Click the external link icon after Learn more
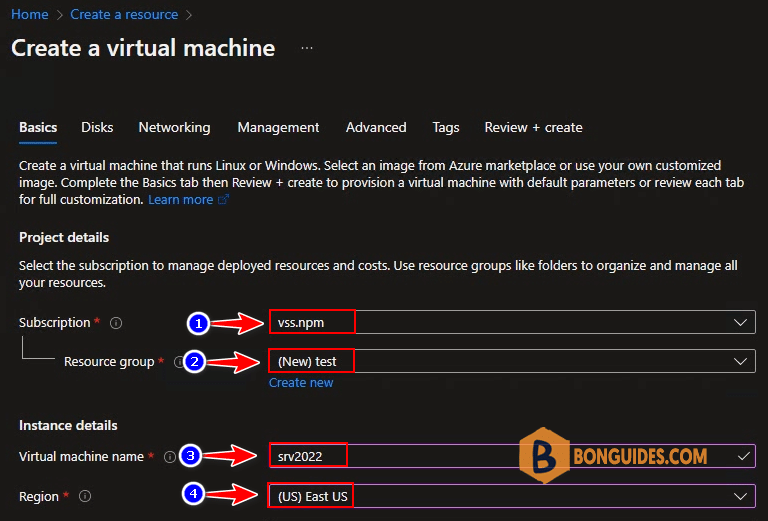Screen dimensions: 768x521 (x=223, y=199)
